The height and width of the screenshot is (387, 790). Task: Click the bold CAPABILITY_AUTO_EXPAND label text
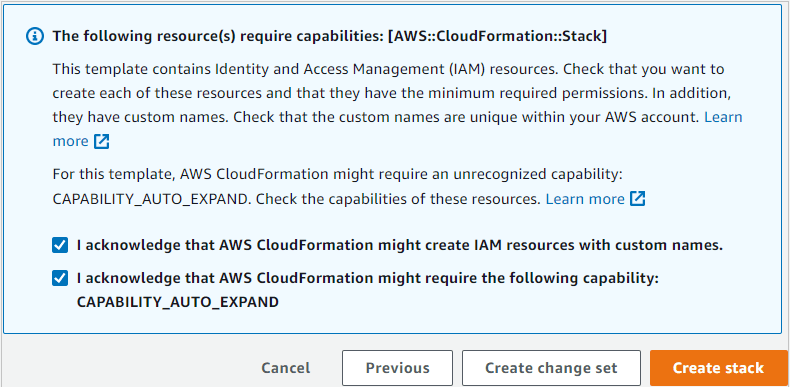pyautogui.click(x=177, y=302)
